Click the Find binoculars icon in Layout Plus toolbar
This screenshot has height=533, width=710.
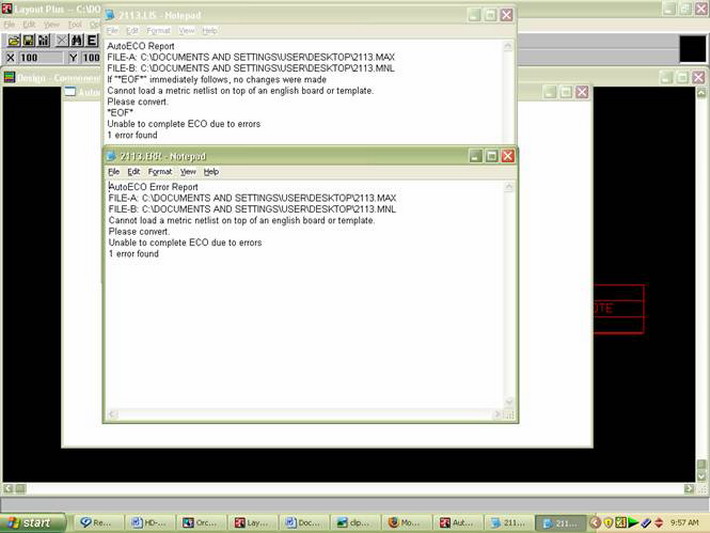[x=78, y=41]
